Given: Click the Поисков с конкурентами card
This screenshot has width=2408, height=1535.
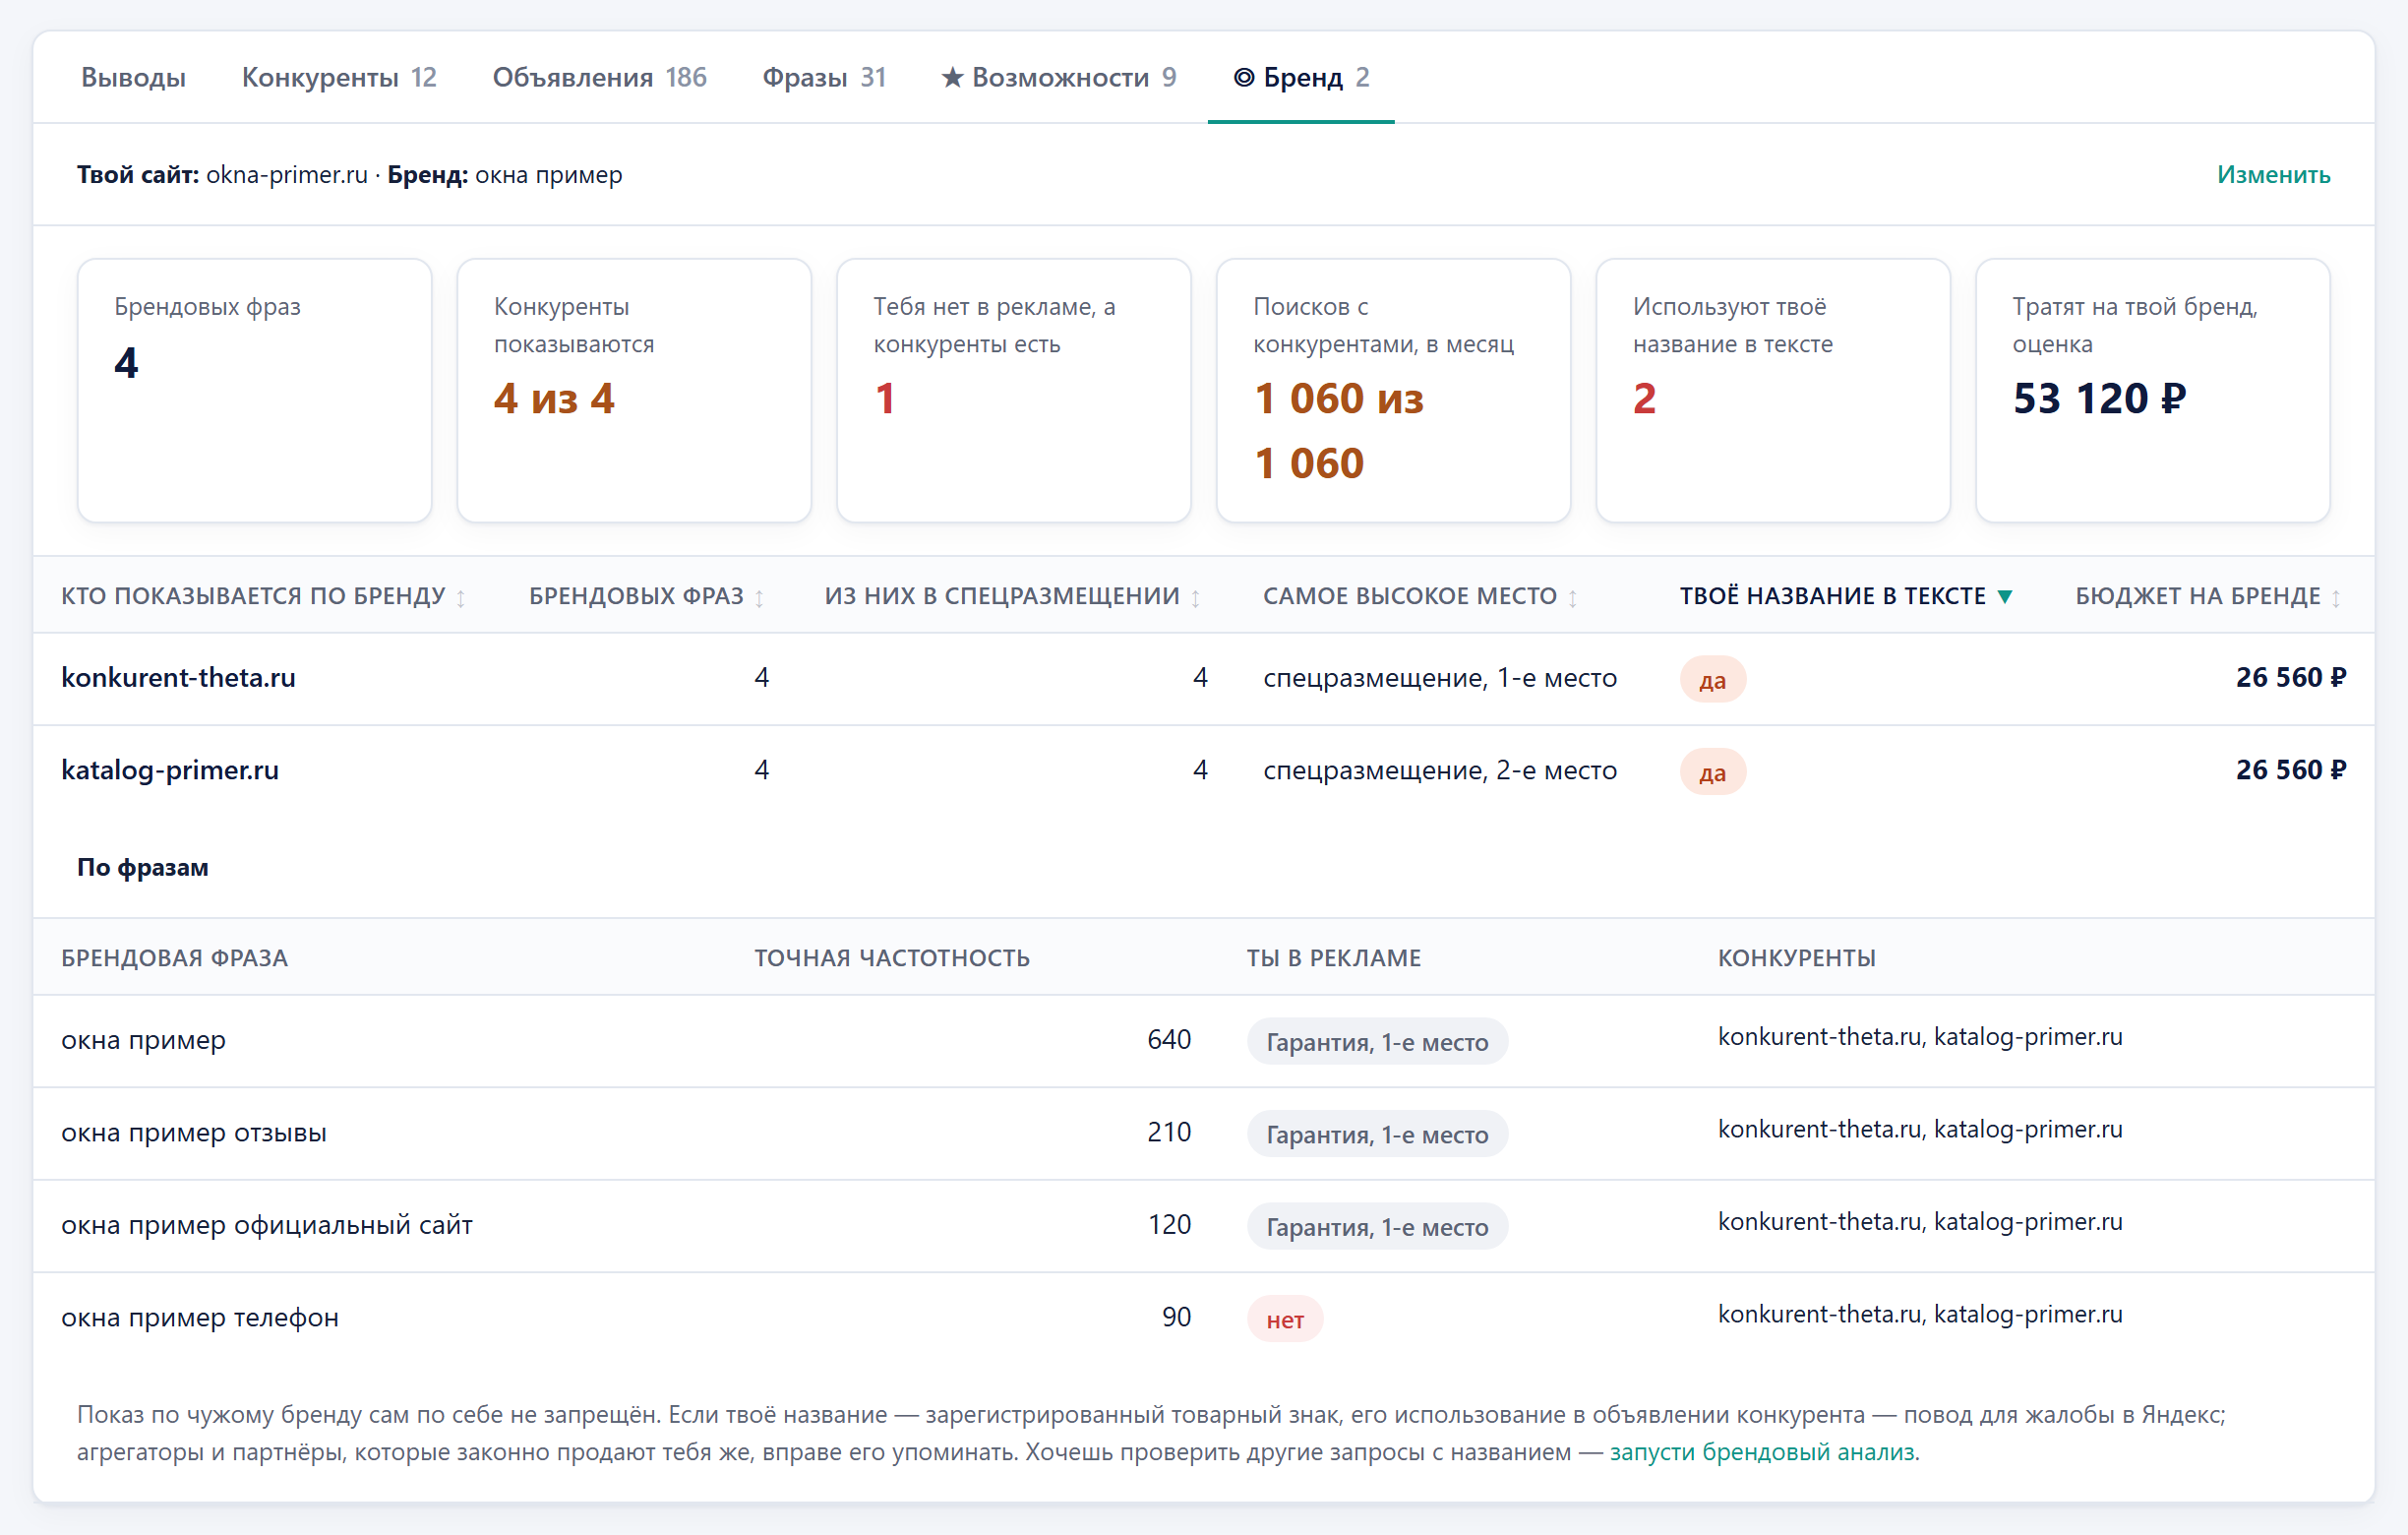Looking at the screenshot, I should click(1394, 390).
